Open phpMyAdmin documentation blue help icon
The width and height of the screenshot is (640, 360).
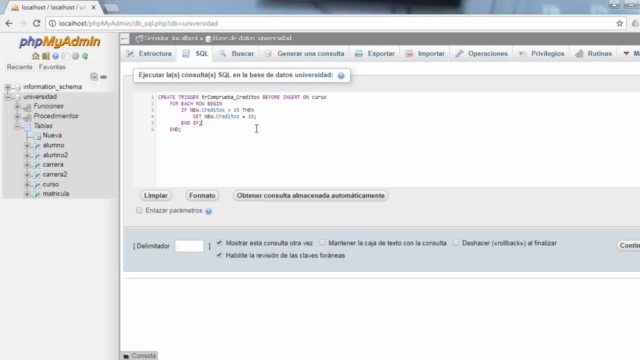pyautogui.click(x=56, y=56)
